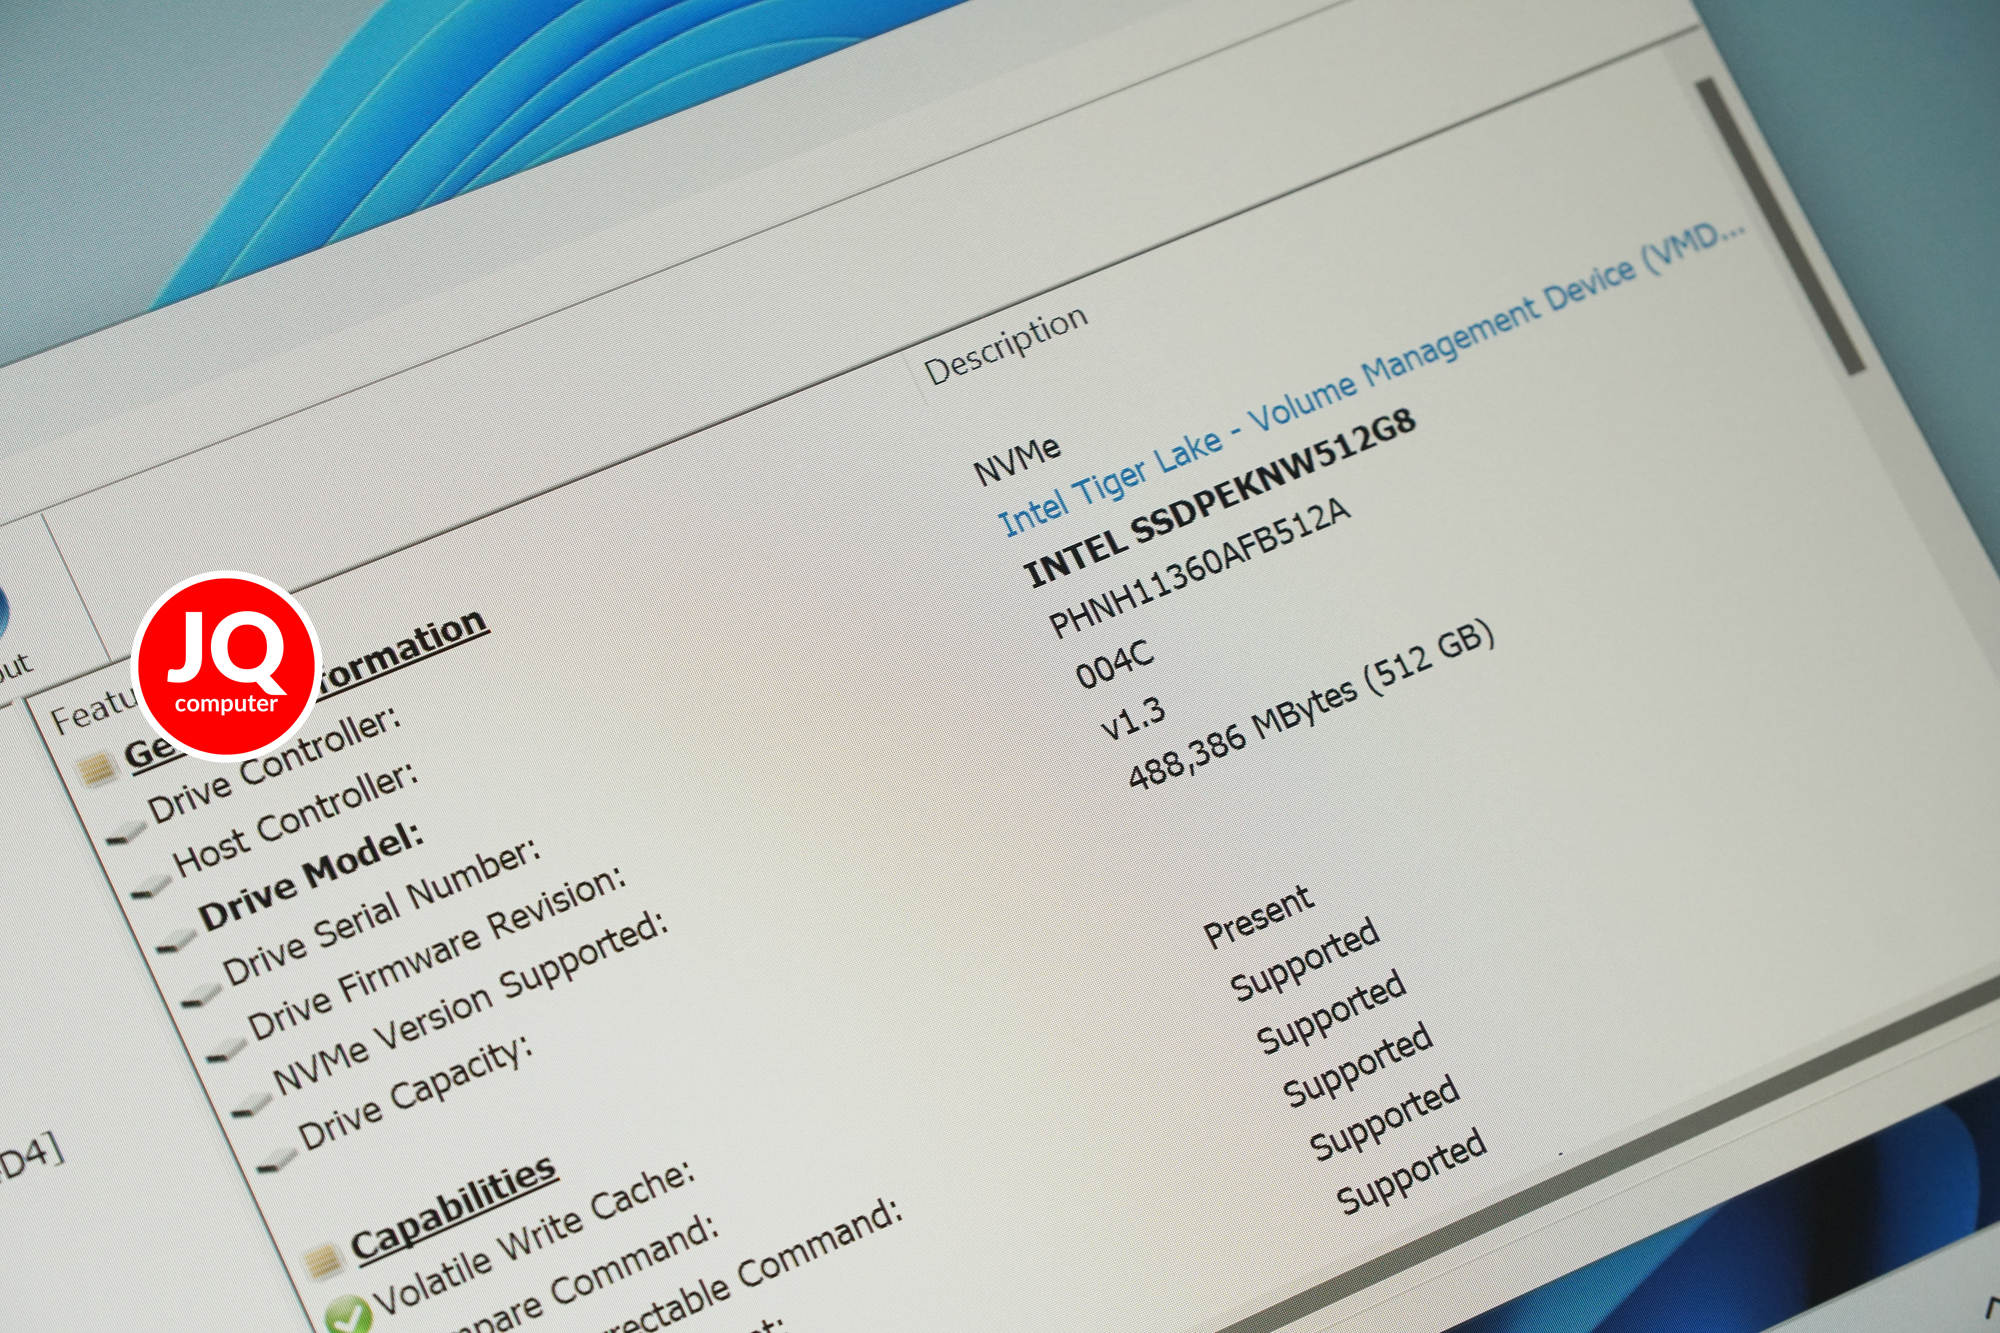Viewport: 2000px width, 1333px height.
Task: Click the vertical scrollbar thumb of details panel
Action: [1782, 226]
